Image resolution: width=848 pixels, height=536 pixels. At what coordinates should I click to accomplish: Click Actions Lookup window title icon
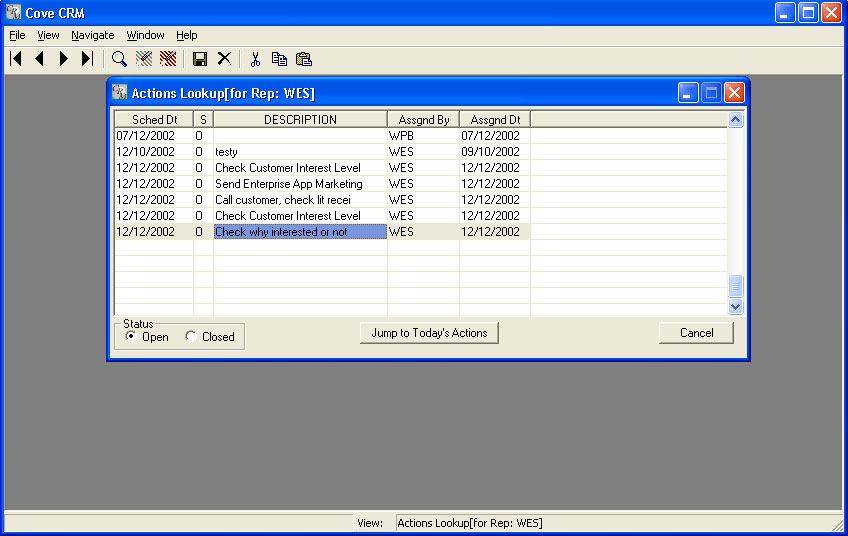pyautogui.click(x=120, y=92)
